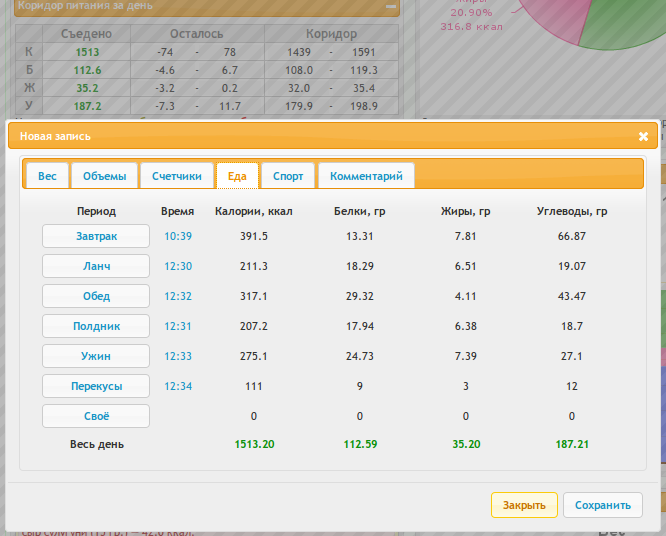Click the Коридор column header in background
Screen dimensions: 666x536
(331, 34)
